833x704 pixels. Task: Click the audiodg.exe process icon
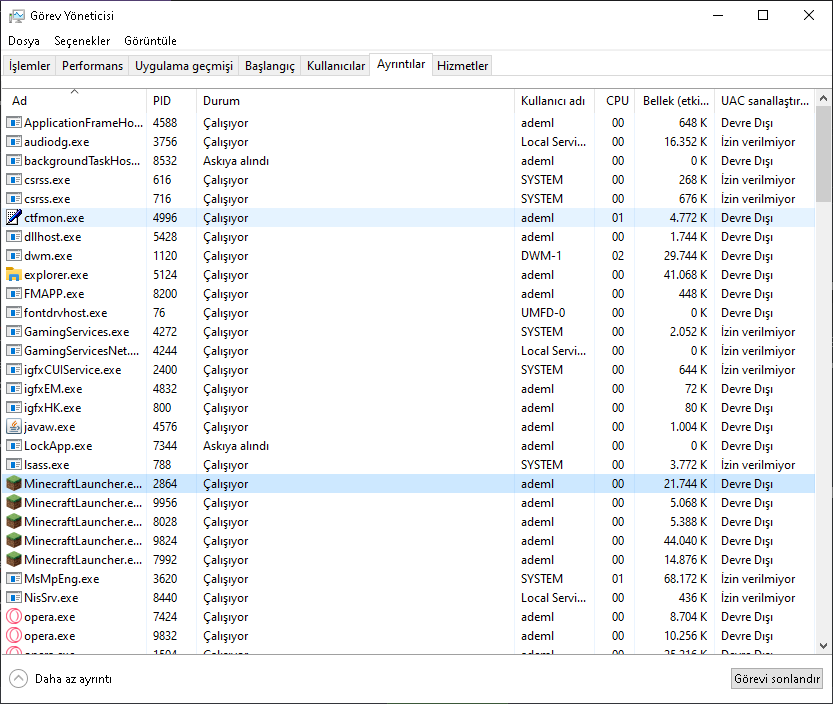click(x=14, y=142)
